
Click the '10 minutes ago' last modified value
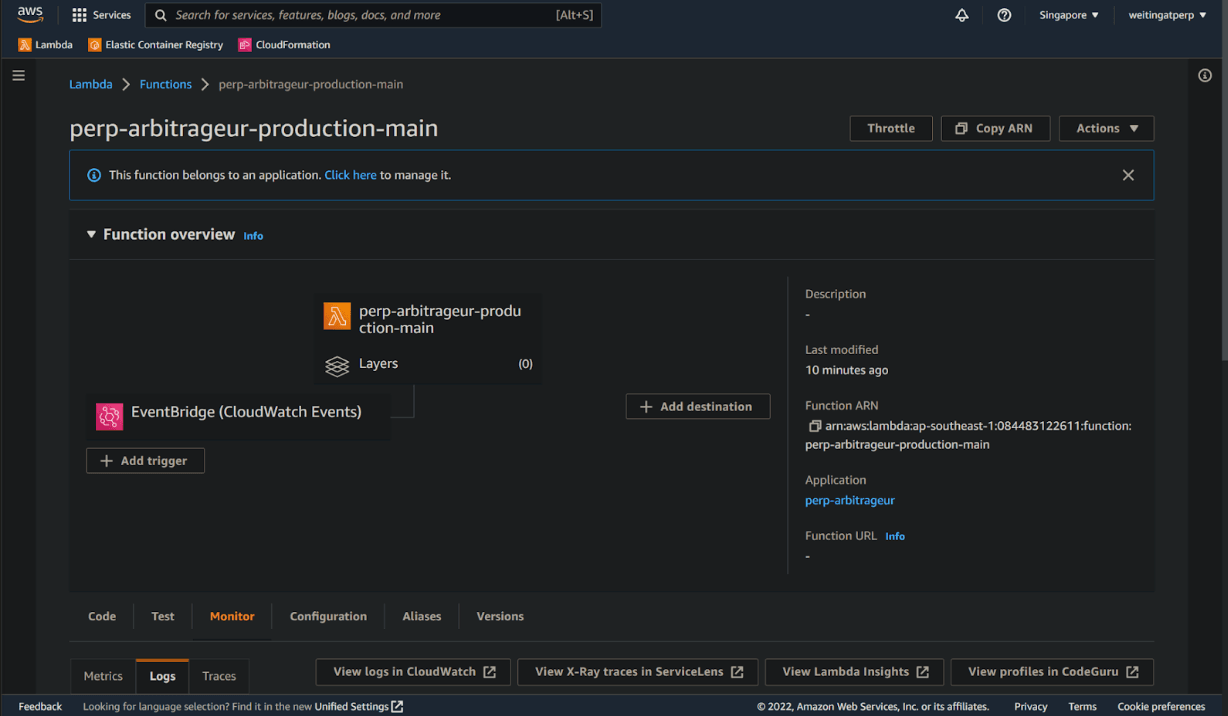[846, 370]
